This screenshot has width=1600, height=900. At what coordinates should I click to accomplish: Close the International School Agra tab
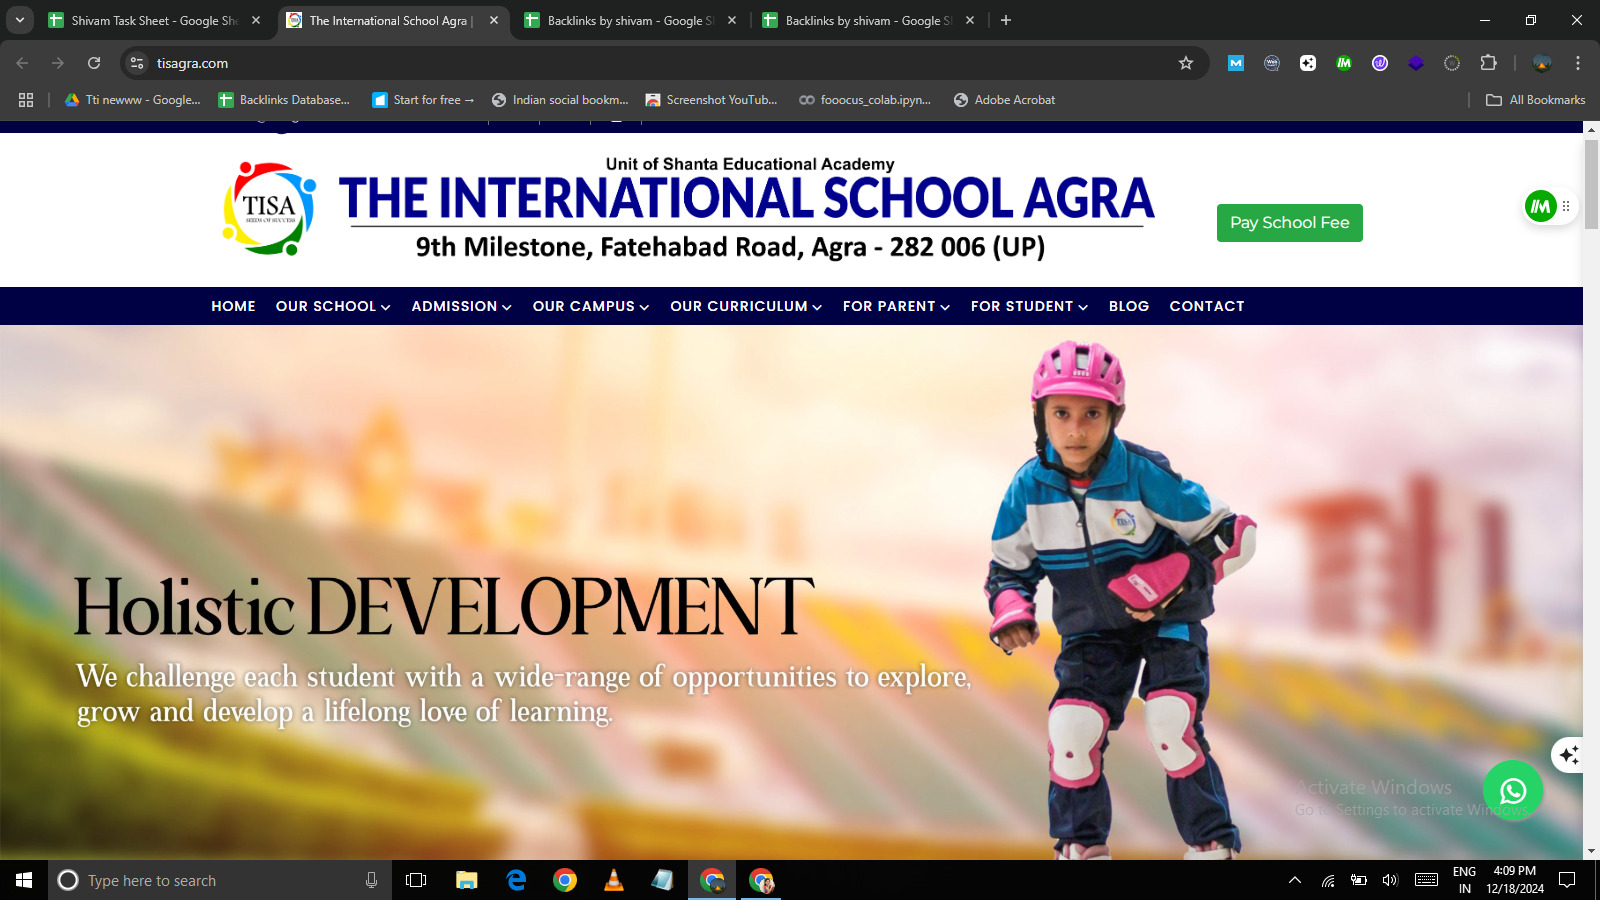tap(494, 20)
